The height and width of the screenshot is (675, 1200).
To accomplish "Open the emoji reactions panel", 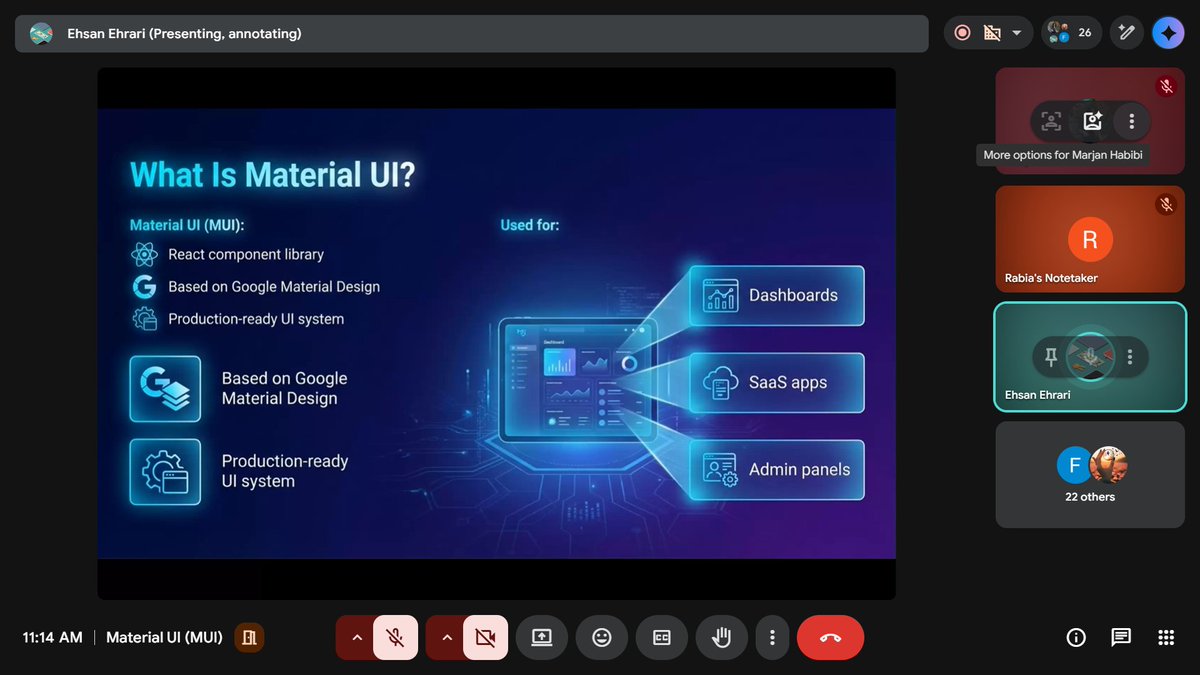I will point(602,637).
